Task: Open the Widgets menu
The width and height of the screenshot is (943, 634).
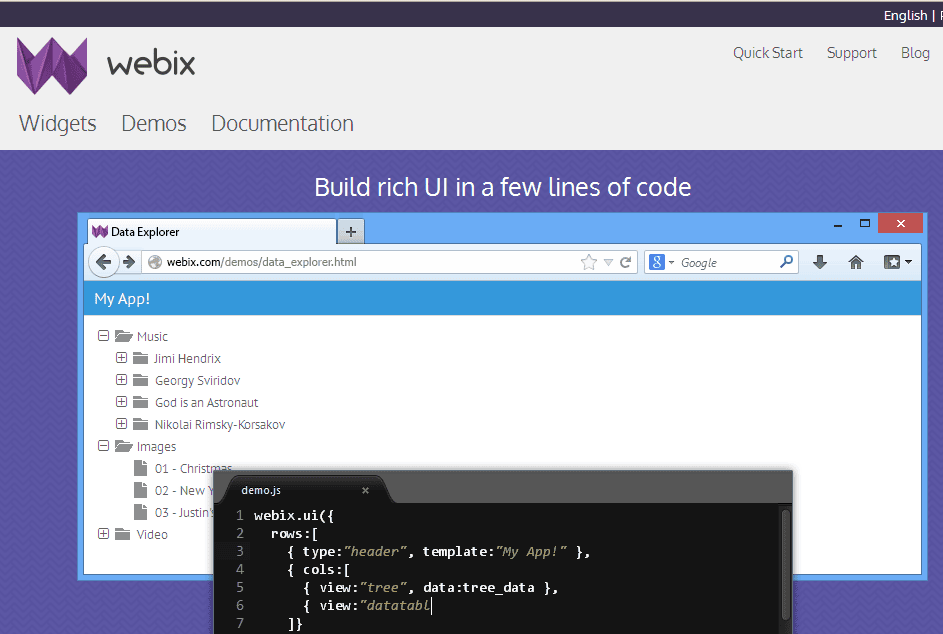Action: (x=58, y=123)
